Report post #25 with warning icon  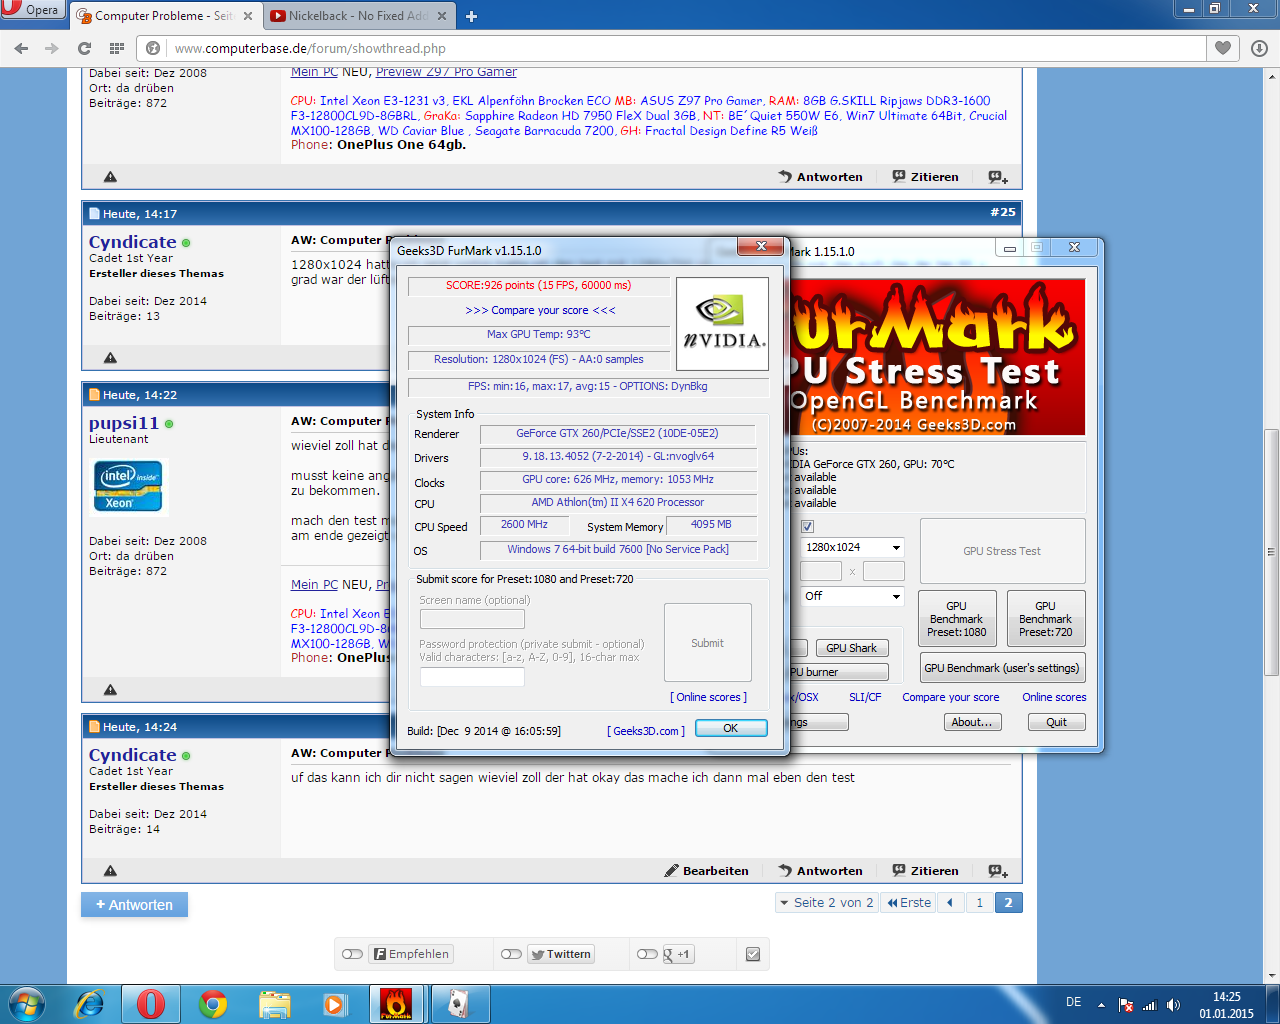pos(110,358)
